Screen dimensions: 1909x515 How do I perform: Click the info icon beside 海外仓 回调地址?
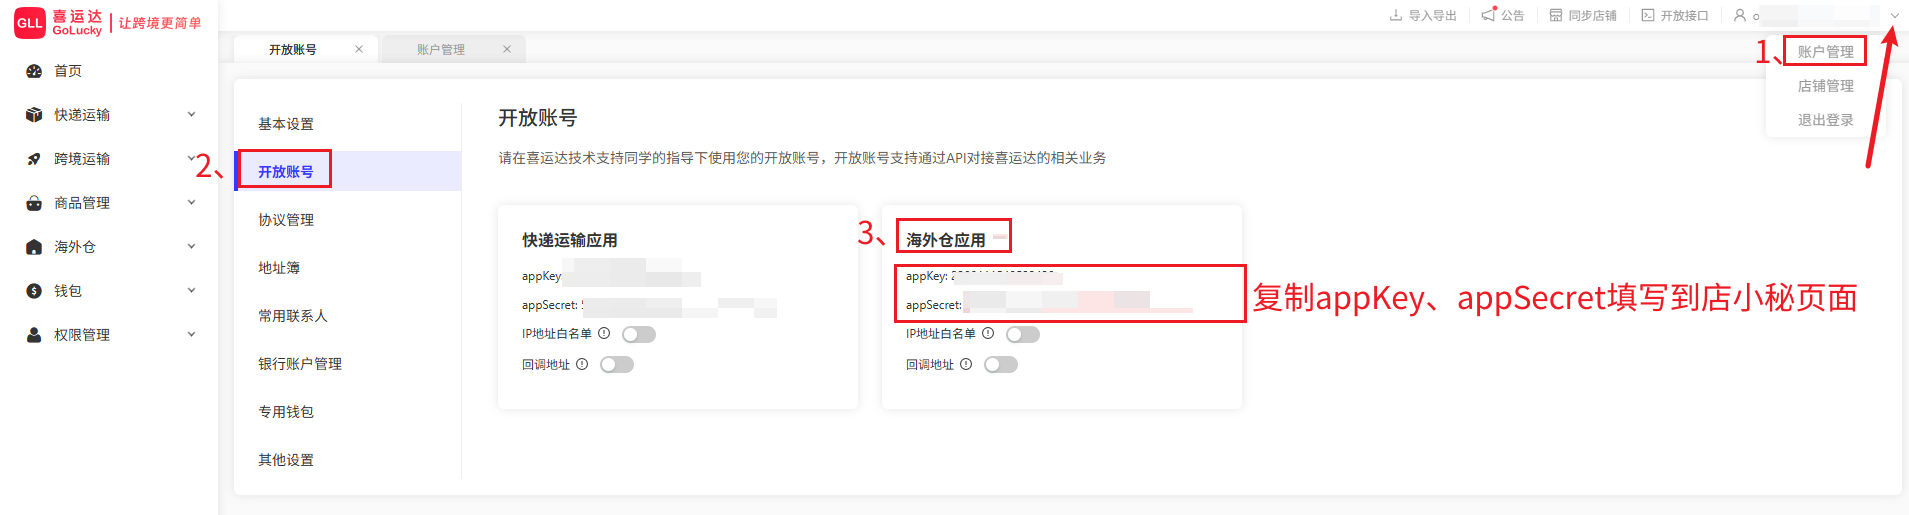966,365
